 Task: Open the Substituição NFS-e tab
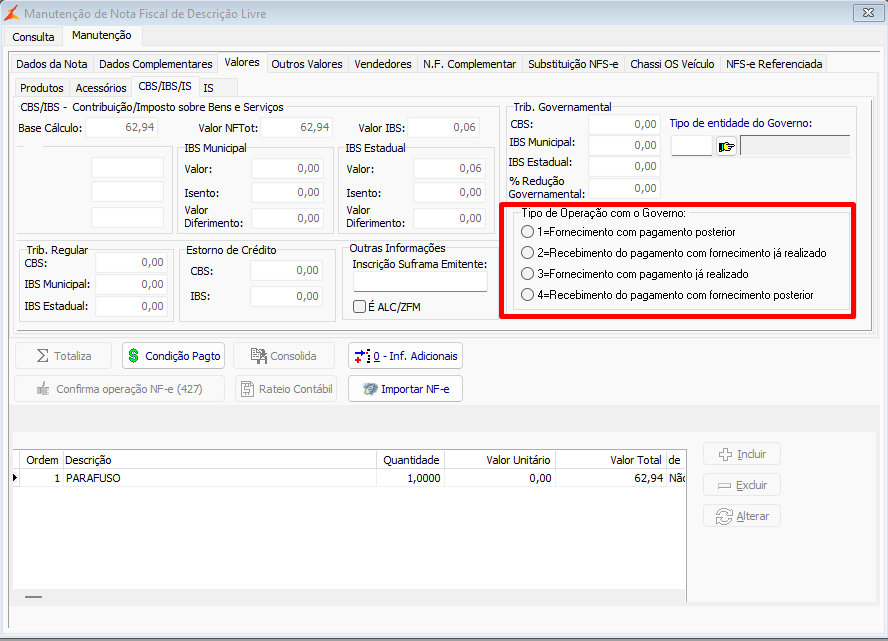(573, 64)
